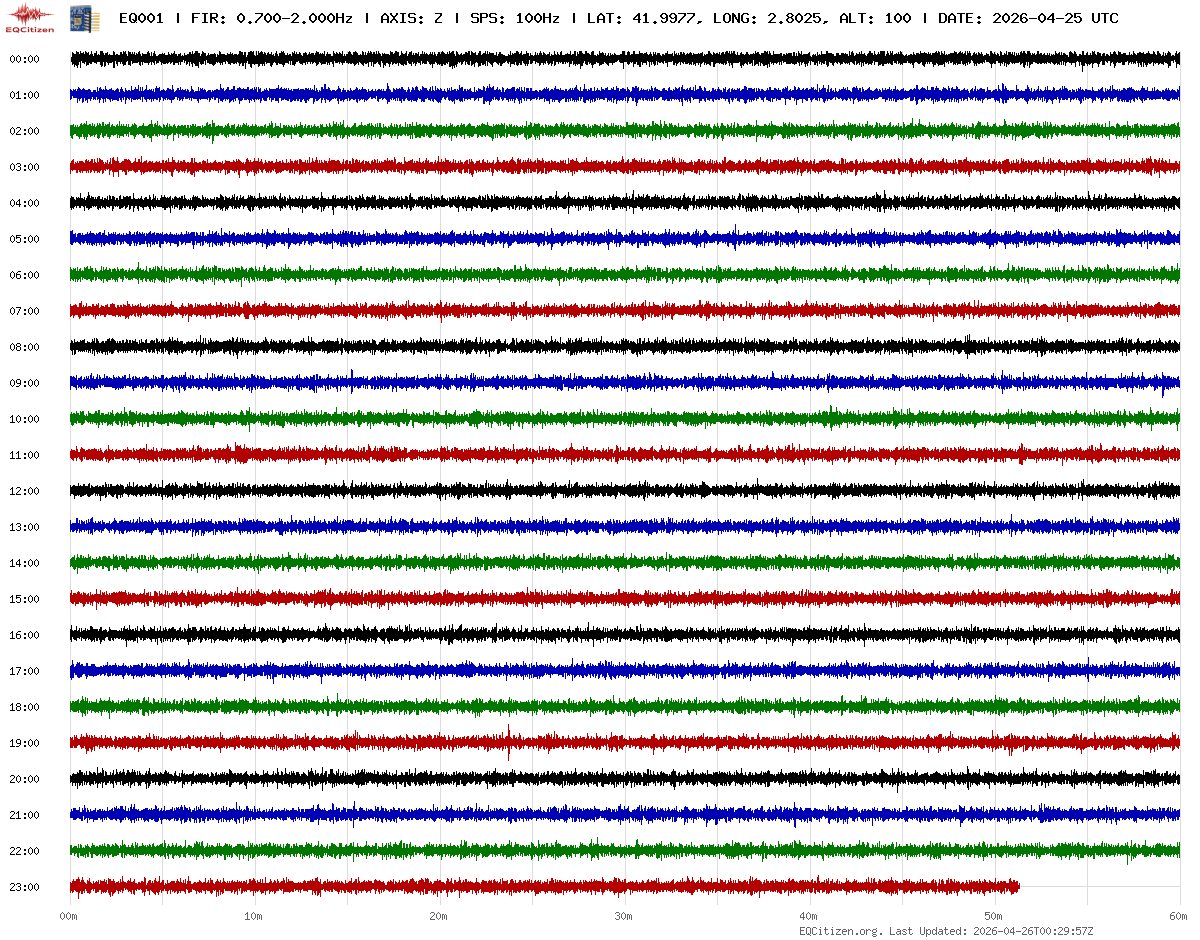This screenshot has height=940, width=1200.
Task: Click the 30m mark on the time axis
Action: point(624,916)
